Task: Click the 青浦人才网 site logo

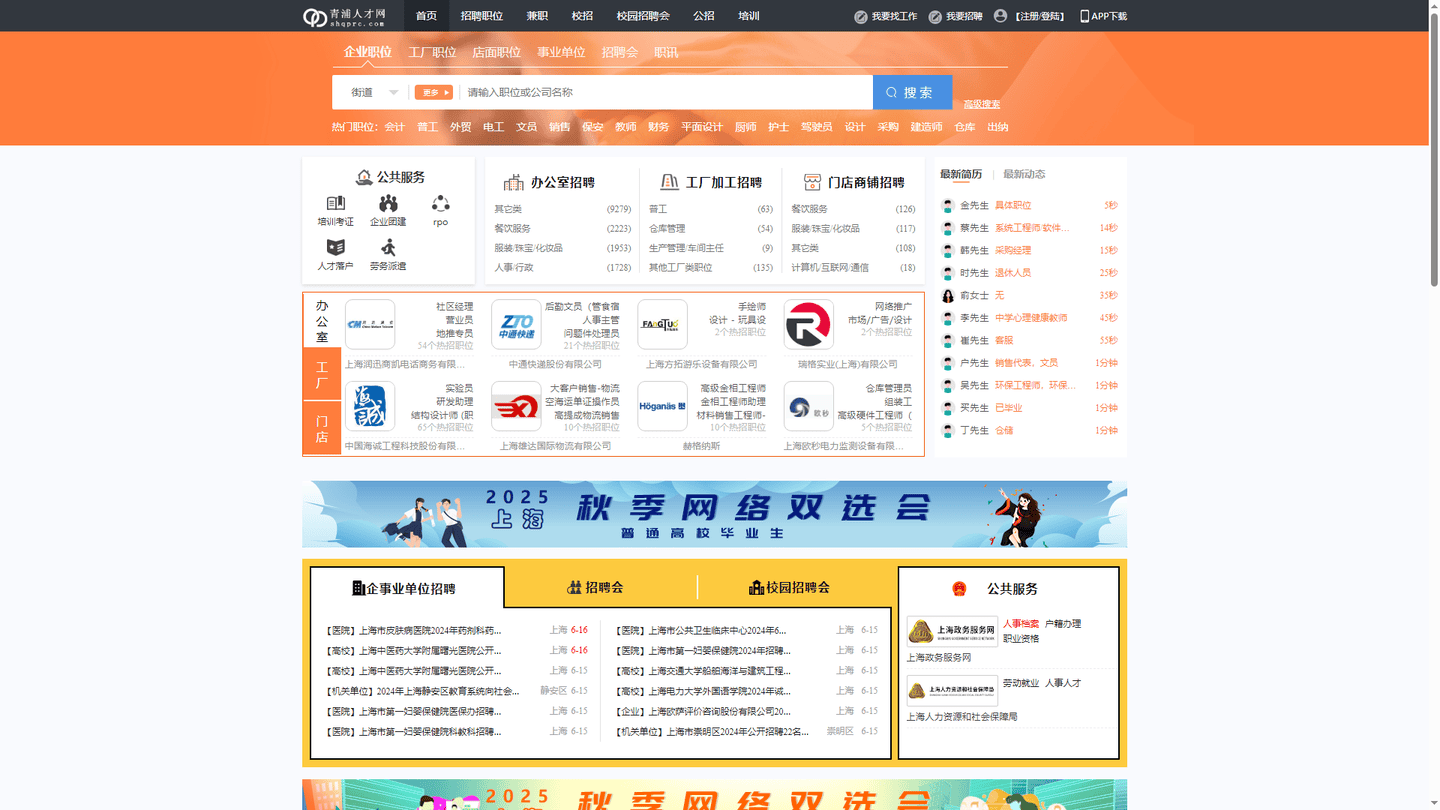Action: click(x=344, y=16)
